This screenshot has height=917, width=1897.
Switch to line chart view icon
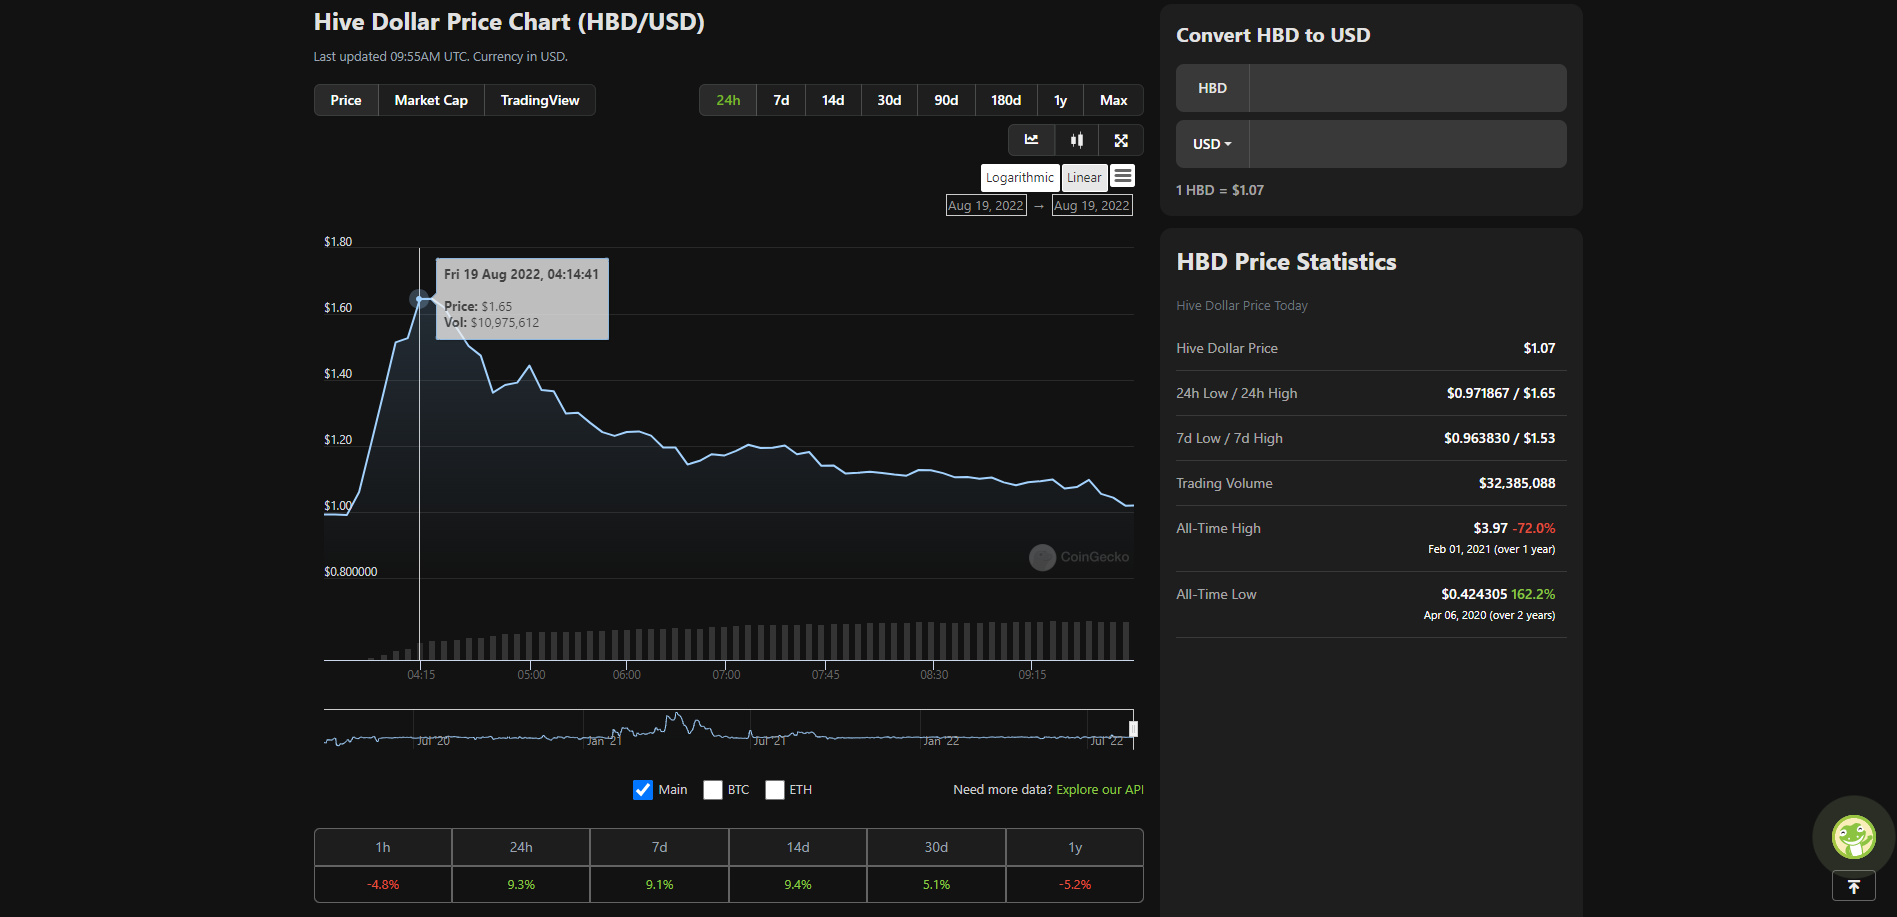tap(1031, 140)
